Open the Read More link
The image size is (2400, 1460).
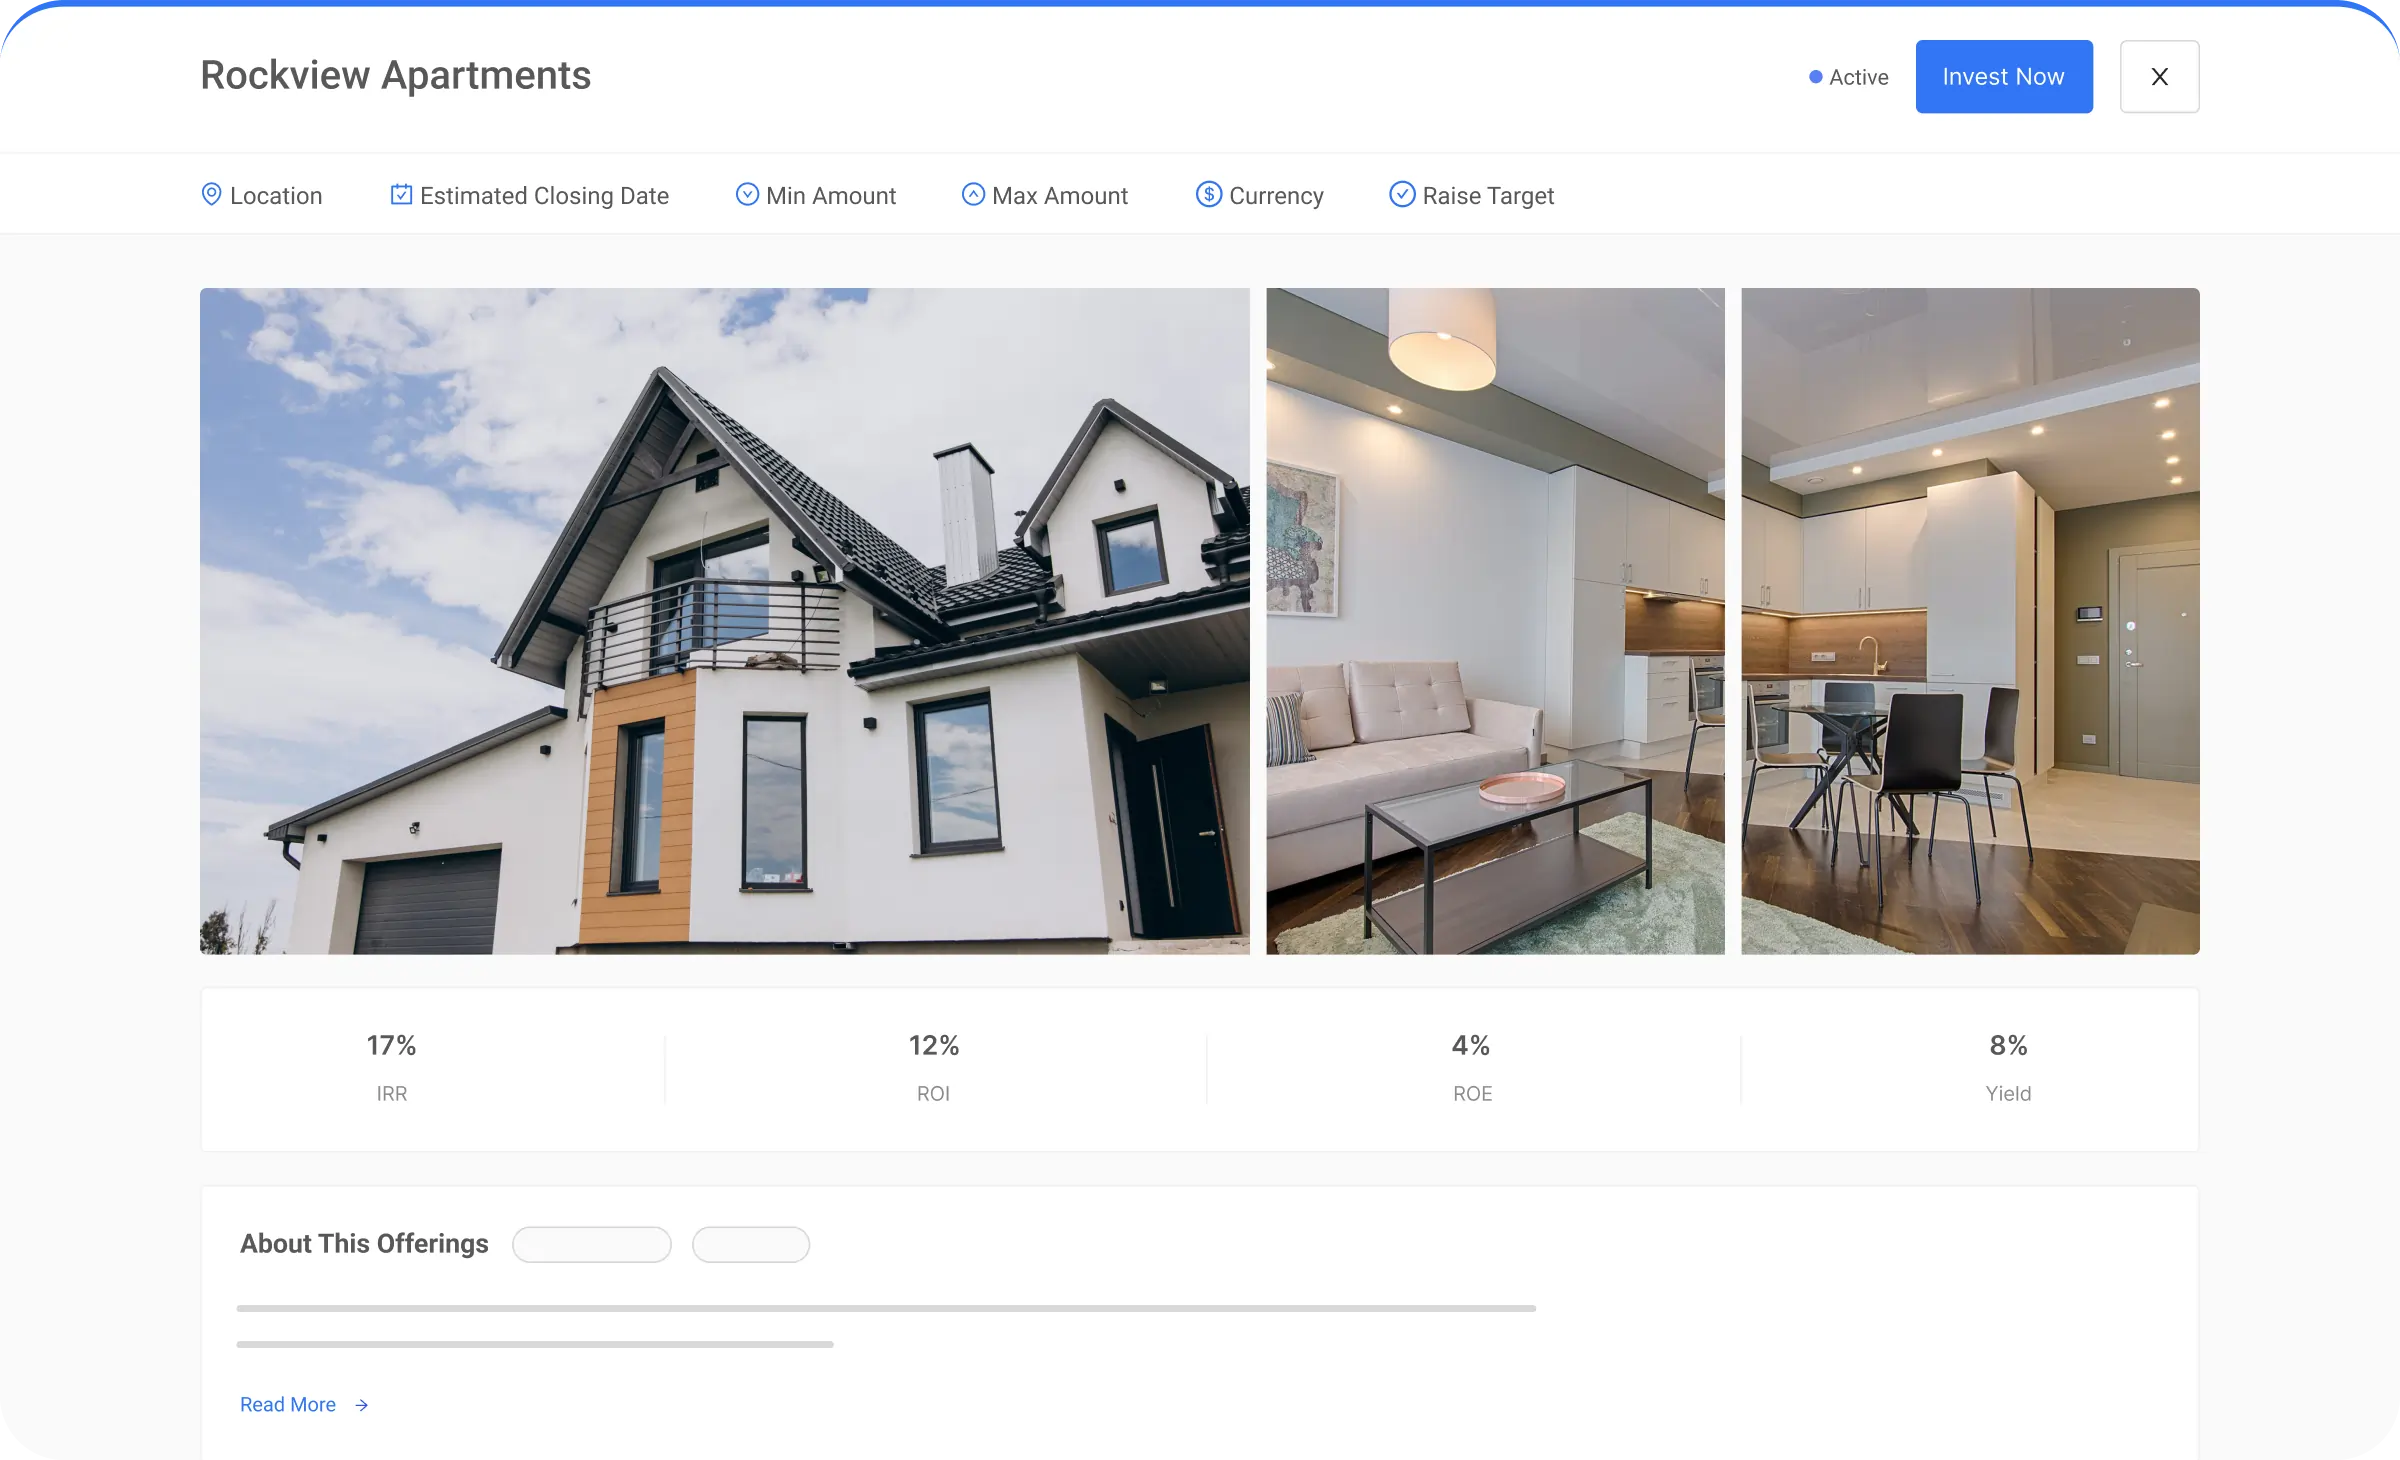[288, 1405]
